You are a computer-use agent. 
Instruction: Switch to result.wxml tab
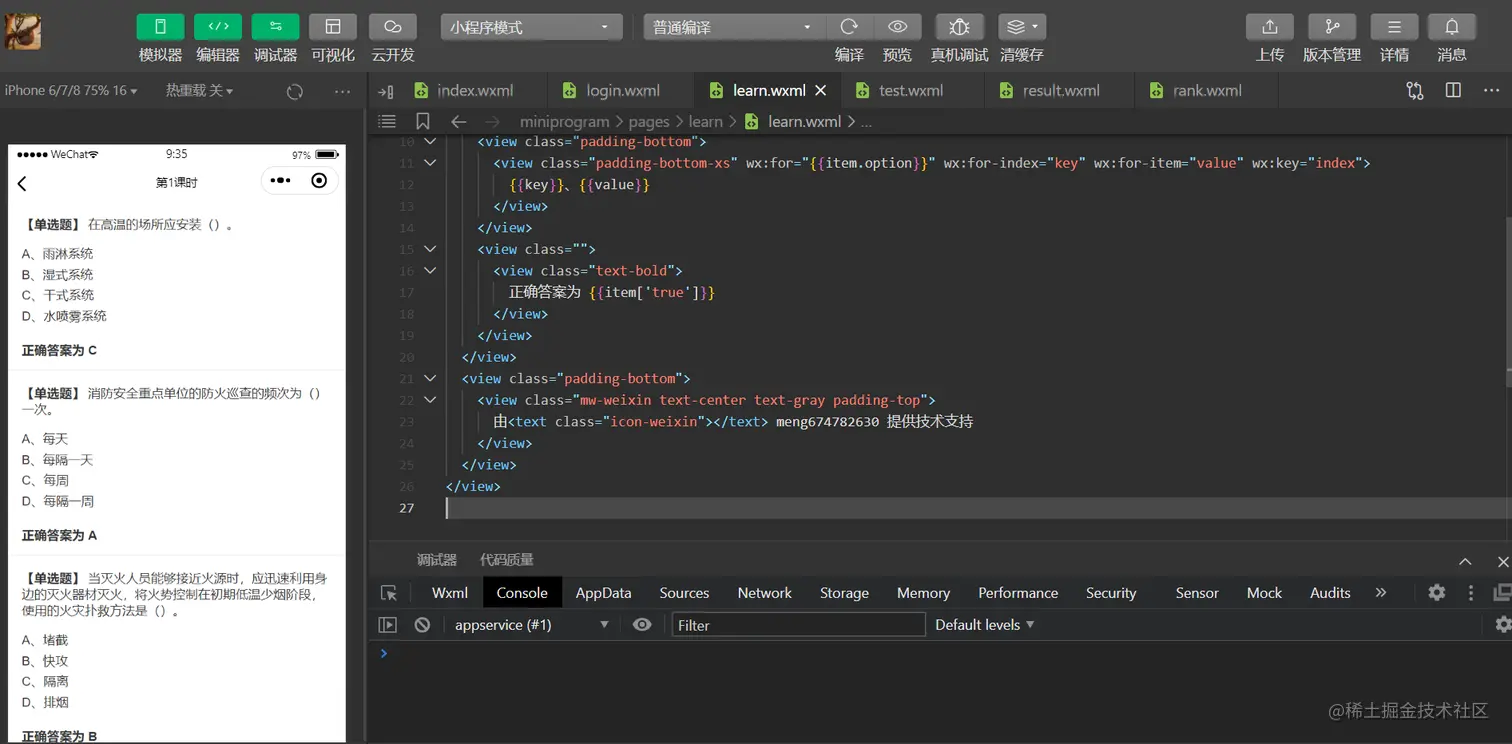click(1061, 90)
